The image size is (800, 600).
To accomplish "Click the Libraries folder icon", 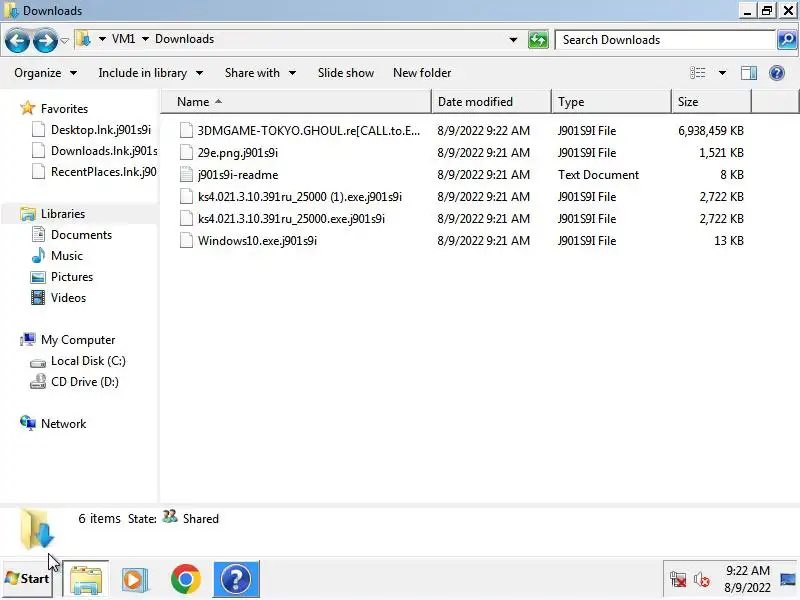I will (28, 214).
